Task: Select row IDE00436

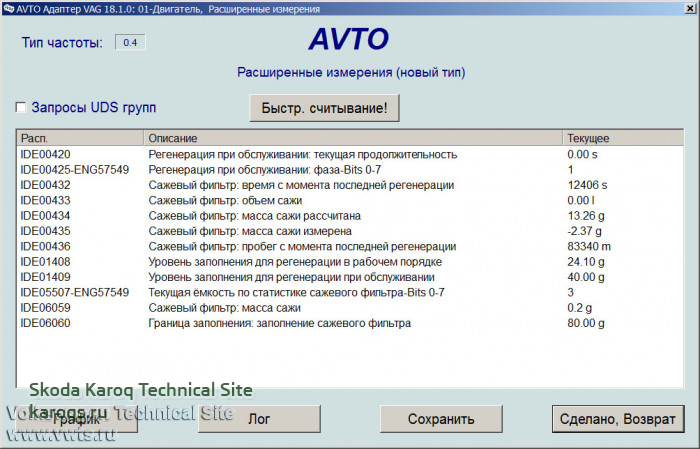Action: coord(350,246)
